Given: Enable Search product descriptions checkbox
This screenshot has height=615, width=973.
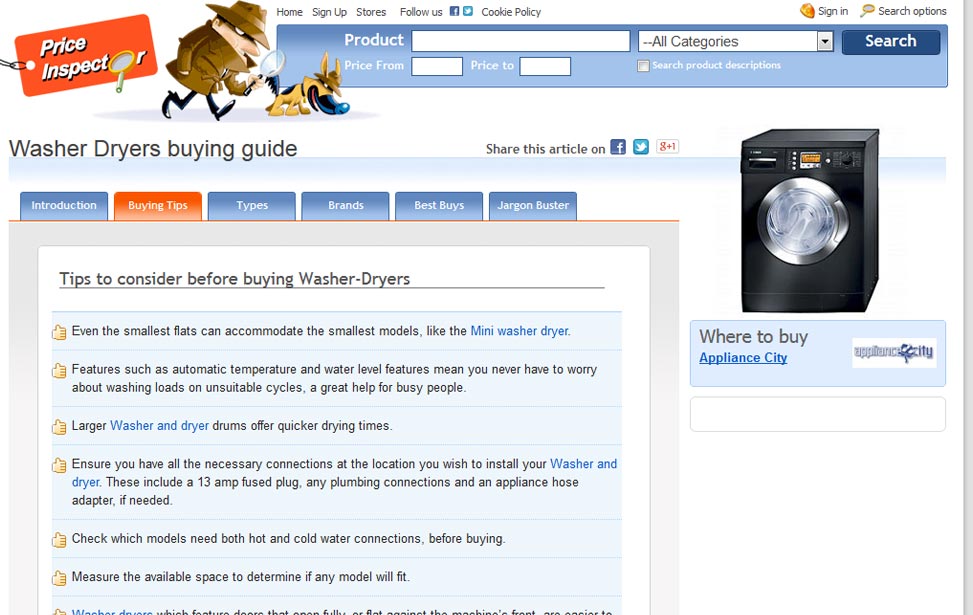Looking at the screenshot, I should (x=643, y=66).
